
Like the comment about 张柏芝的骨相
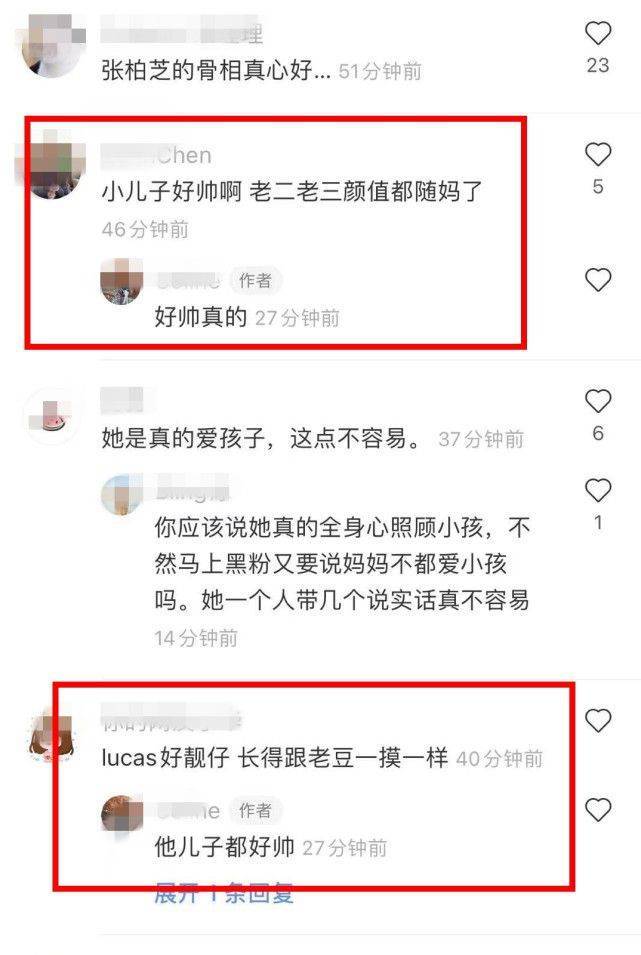pyautogui.click(x=598, y=33)
